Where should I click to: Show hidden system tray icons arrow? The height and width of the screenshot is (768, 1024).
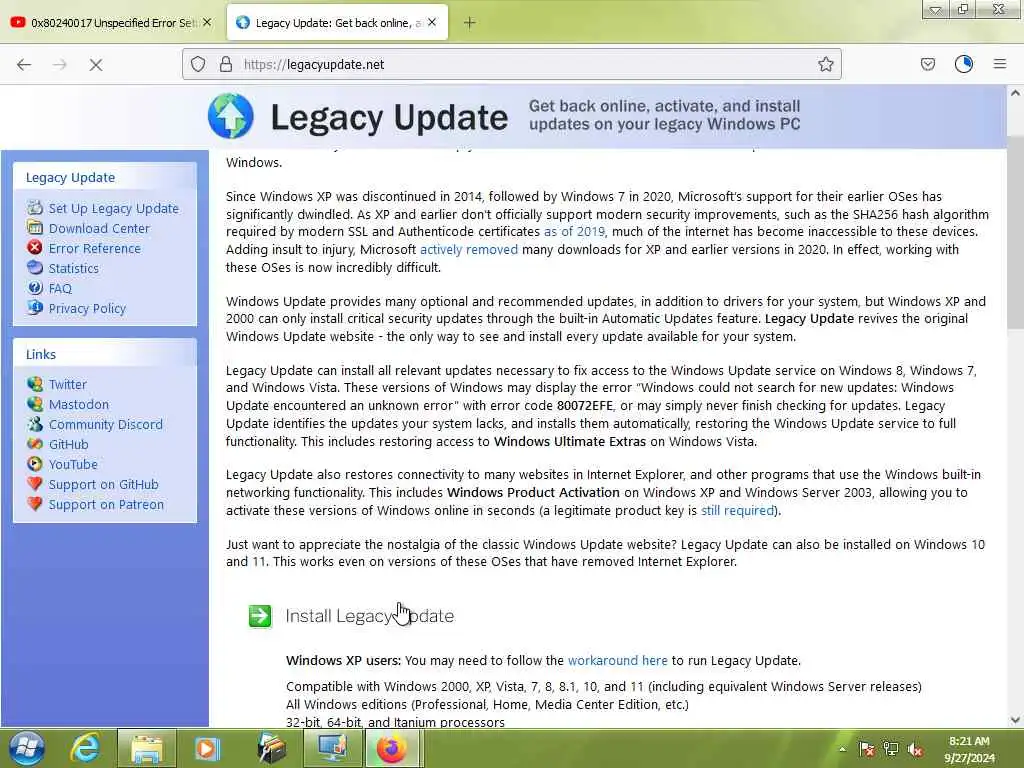842,749
